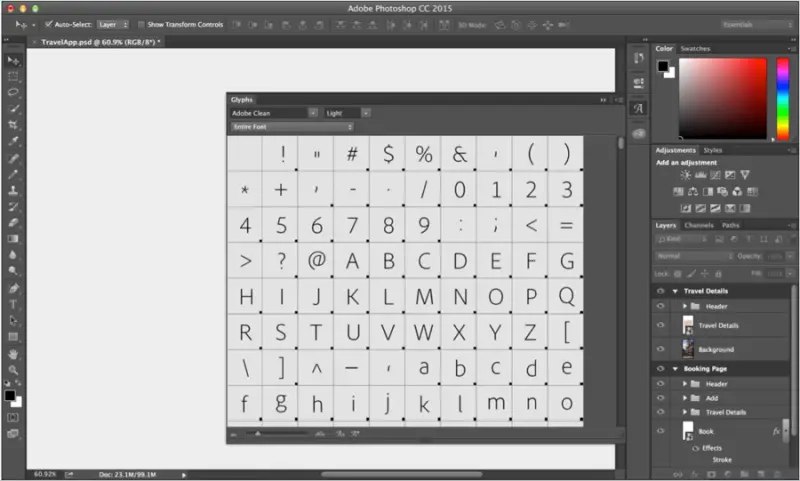The height and width of the screenshot is (481, 800).
Task: Toggle the Auto-Select checkbox
Action: pyautogui.click(x=48, y=24)
